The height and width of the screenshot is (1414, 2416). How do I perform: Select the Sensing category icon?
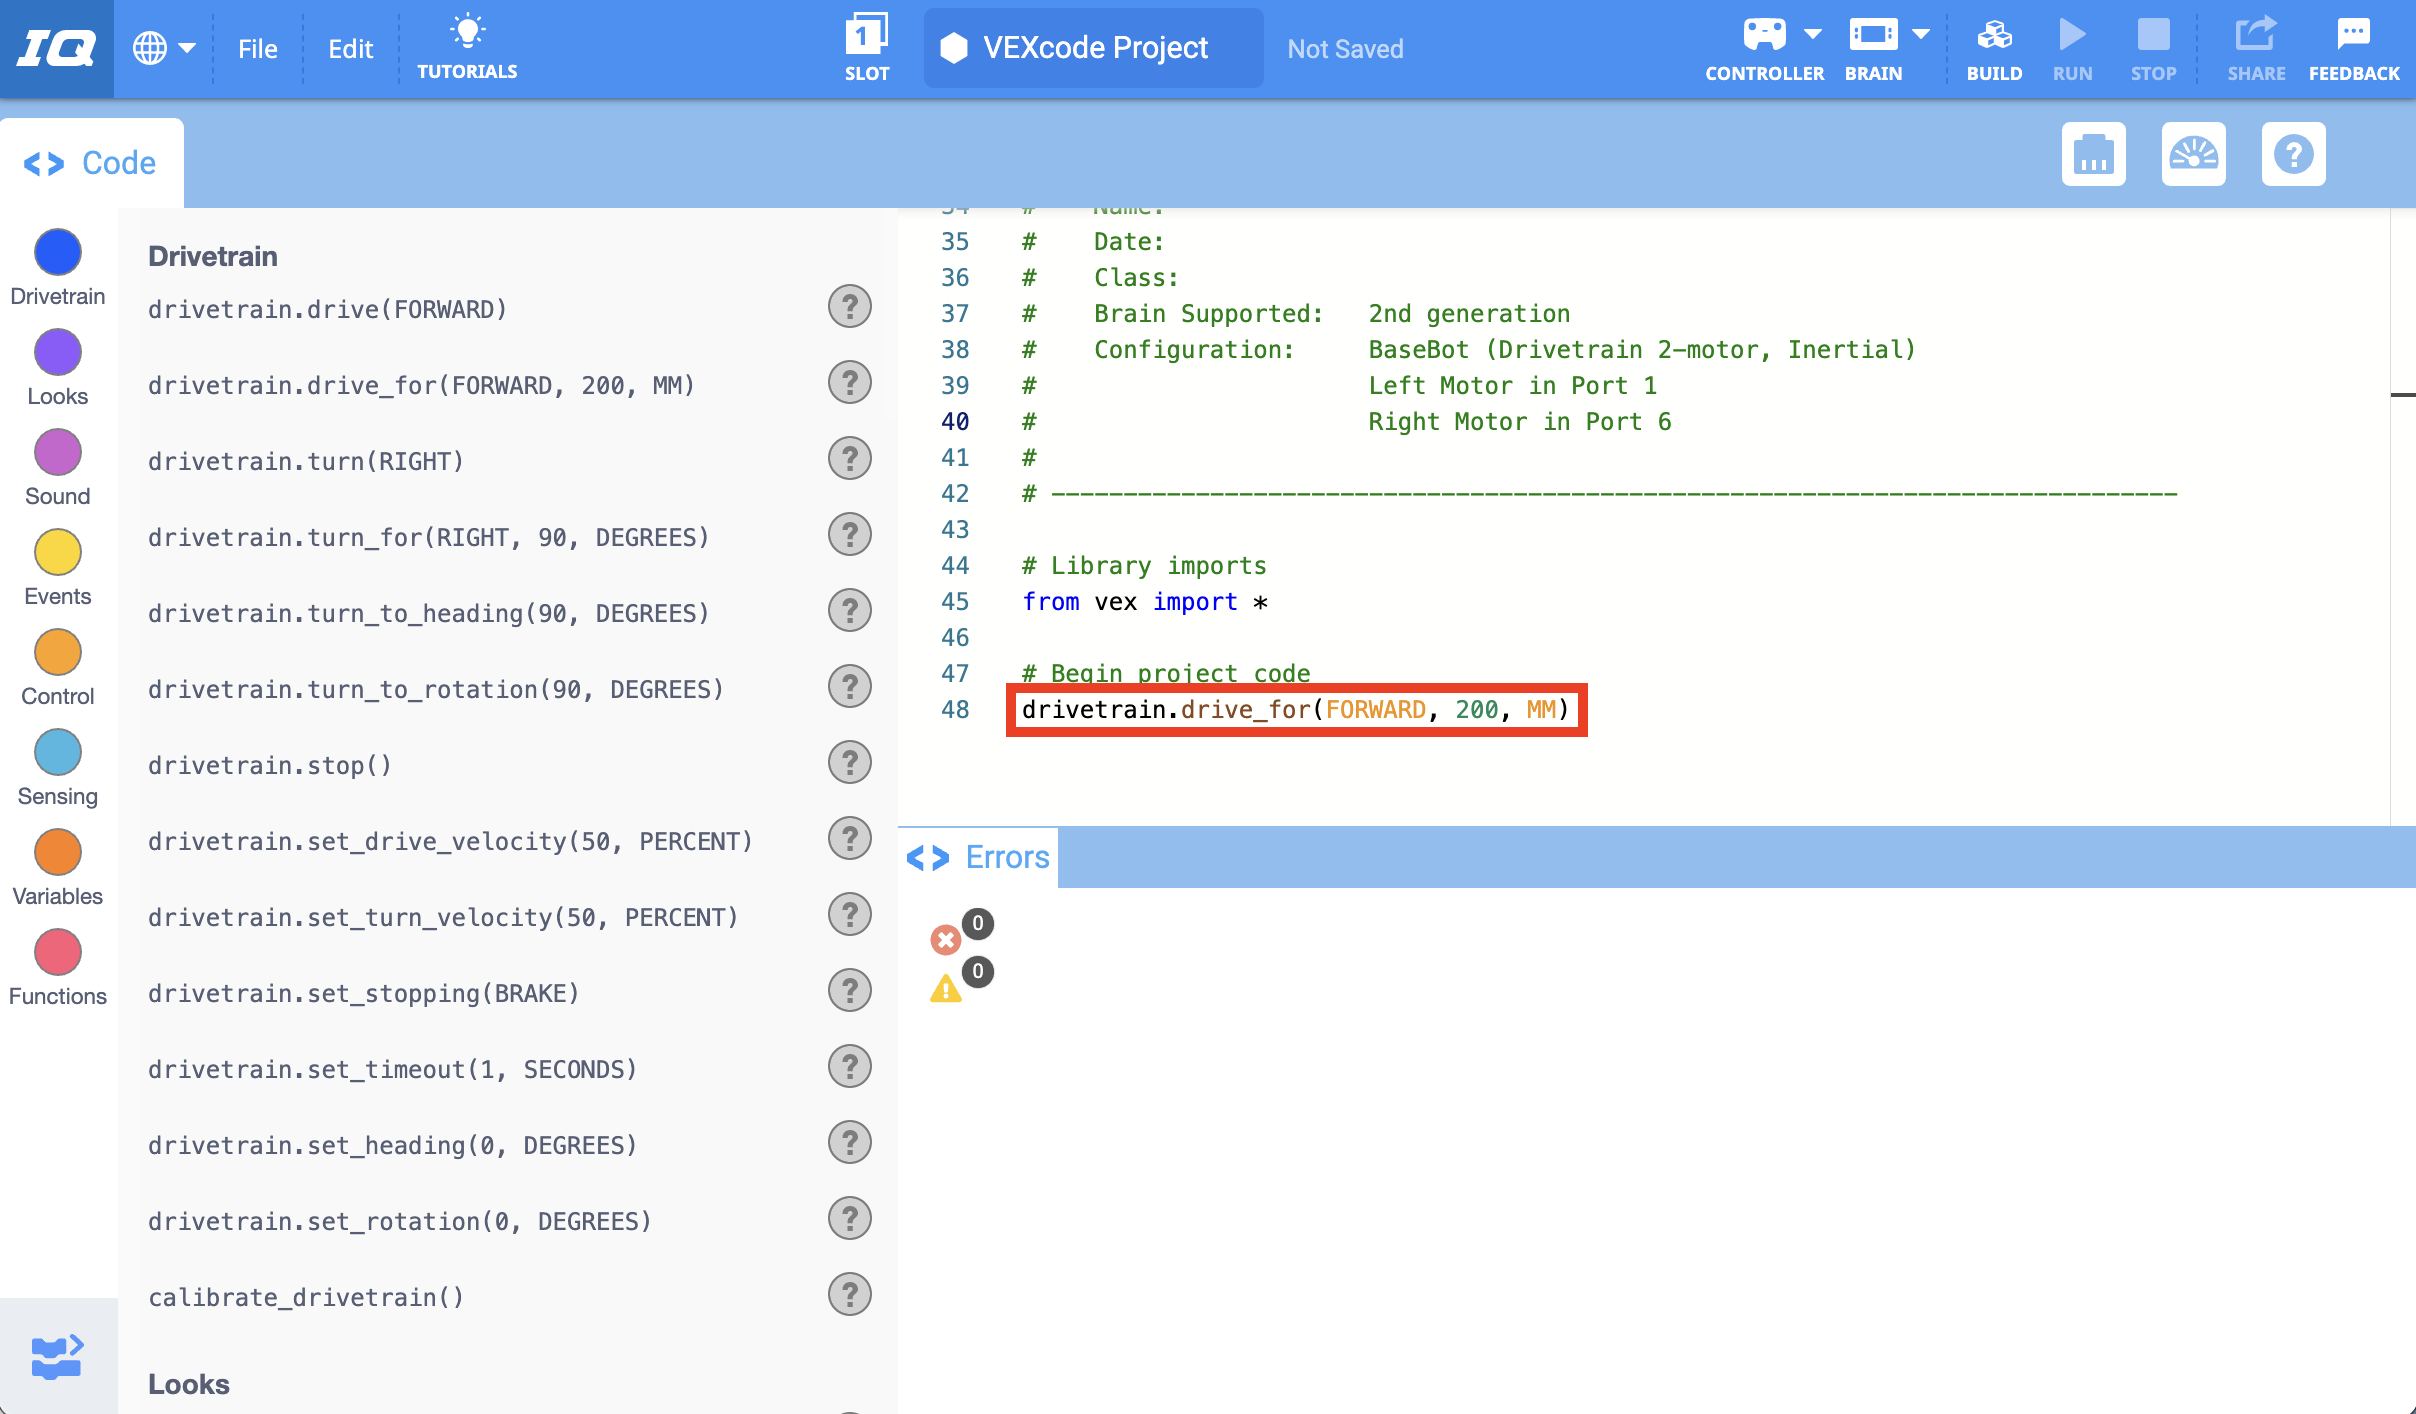click(57, 752)
